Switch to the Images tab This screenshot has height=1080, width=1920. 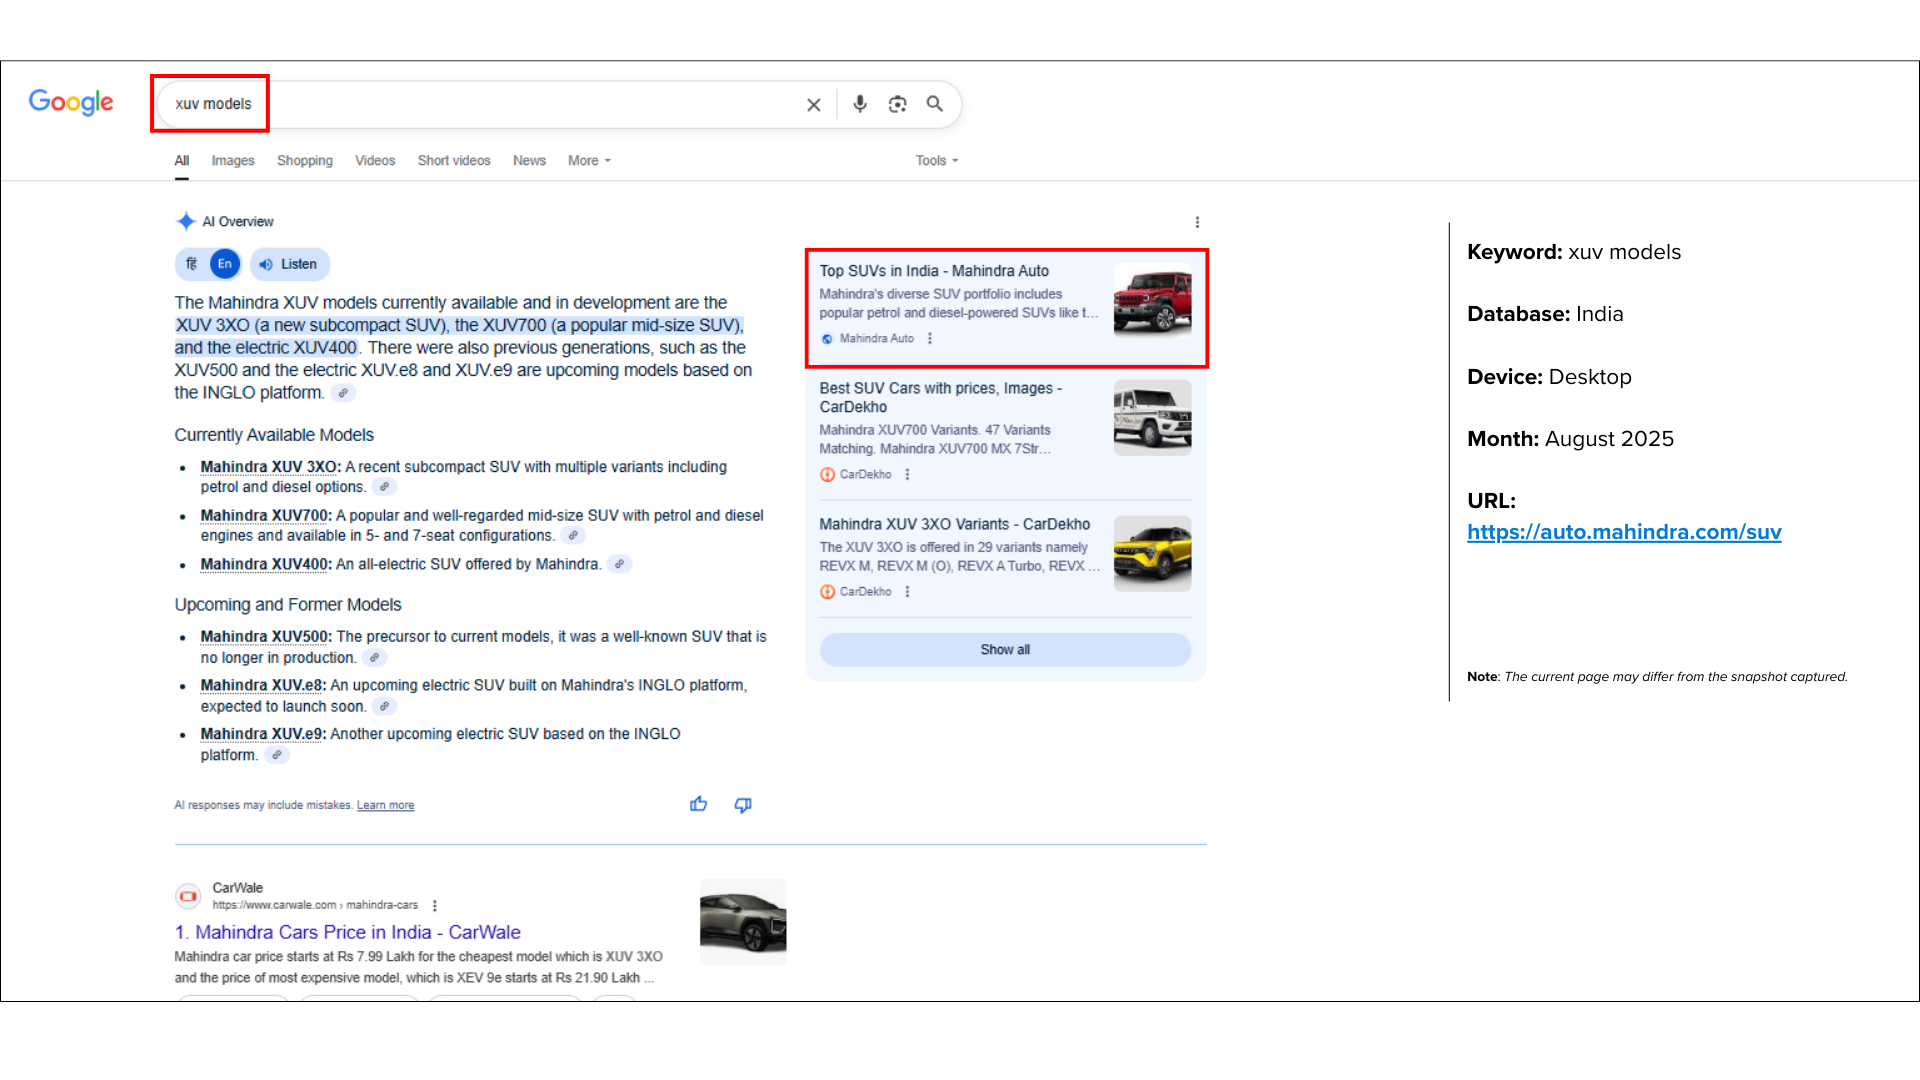[x=233, y=161]
